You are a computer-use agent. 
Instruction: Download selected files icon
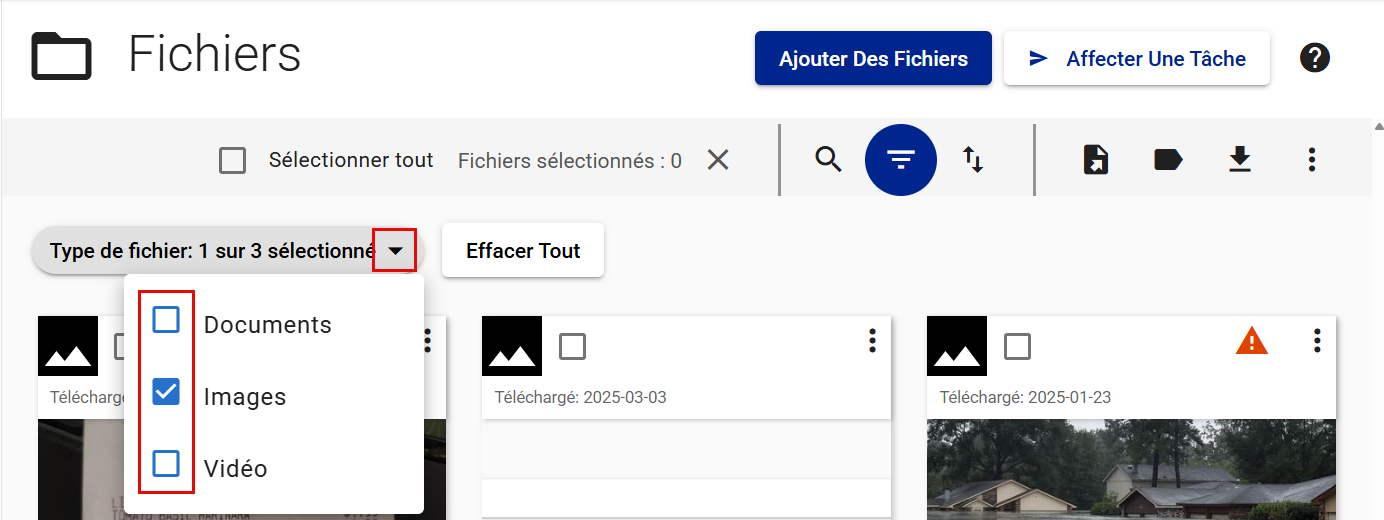1240,159
